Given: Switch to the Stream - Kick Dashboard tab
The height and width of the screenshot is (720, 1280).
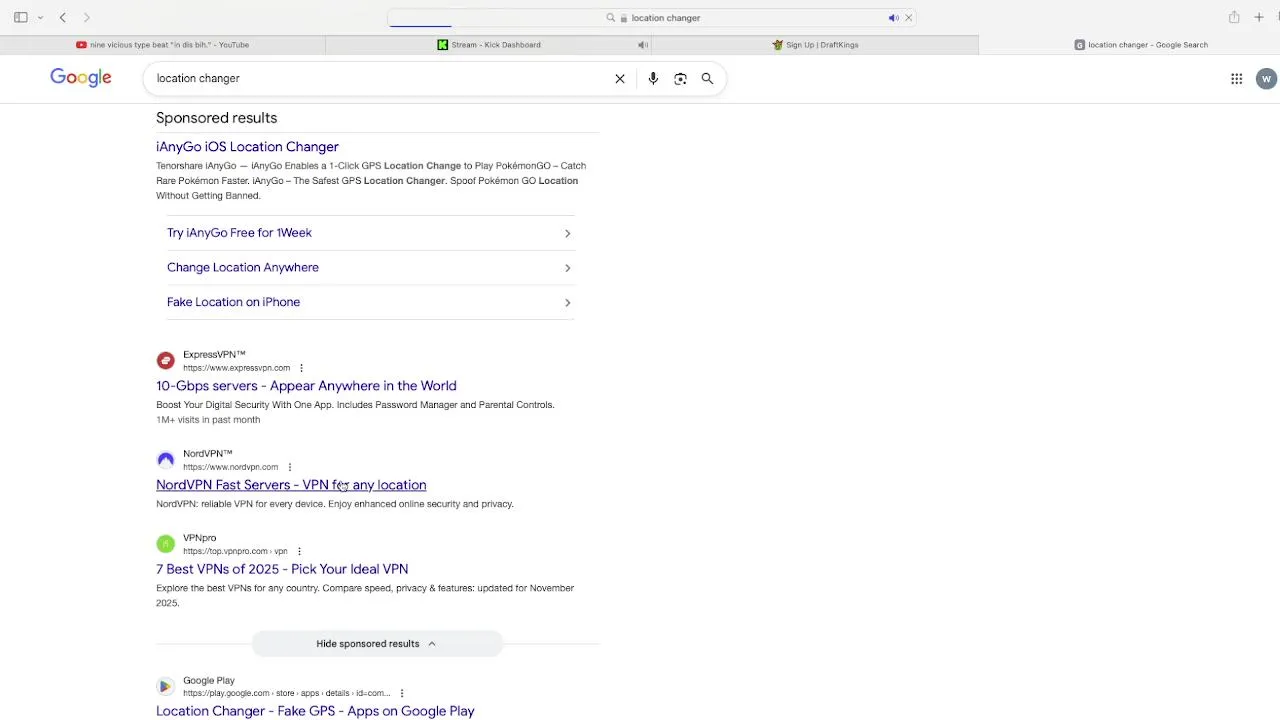Looking at the screenshot, I should [489, 45].
